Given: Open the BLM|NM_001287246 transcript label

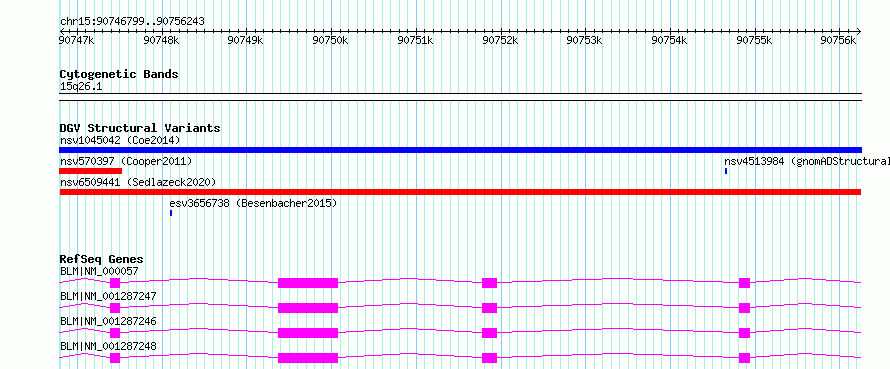Looking at the screenshot, I should [108, 321].
